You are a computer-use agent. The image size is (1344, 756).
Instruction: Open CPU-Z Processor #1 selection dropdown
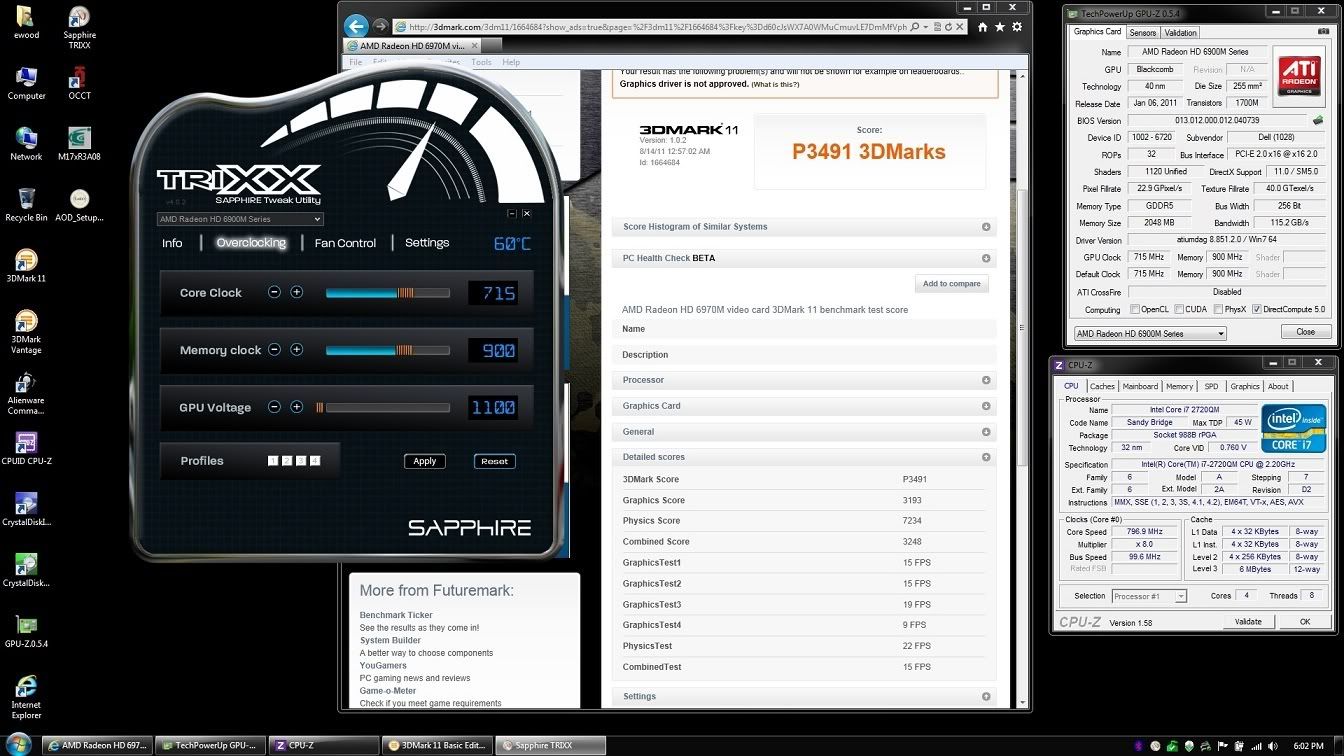[x=1149, y=596]
